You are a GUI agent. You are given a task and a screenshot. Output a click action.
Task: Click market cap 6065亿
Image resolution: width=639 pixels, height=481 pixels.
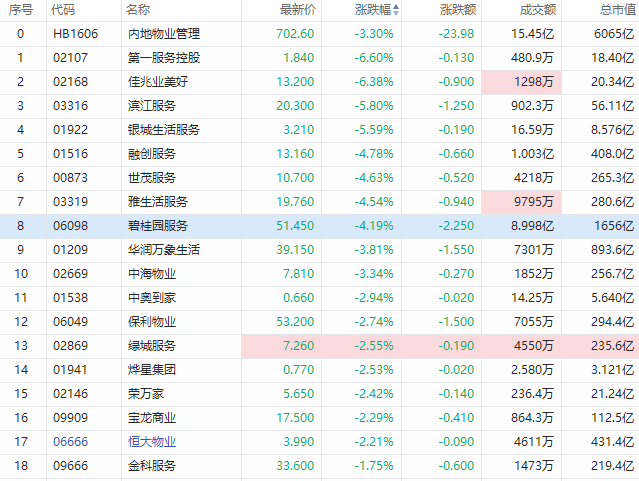tap(614, 33)
